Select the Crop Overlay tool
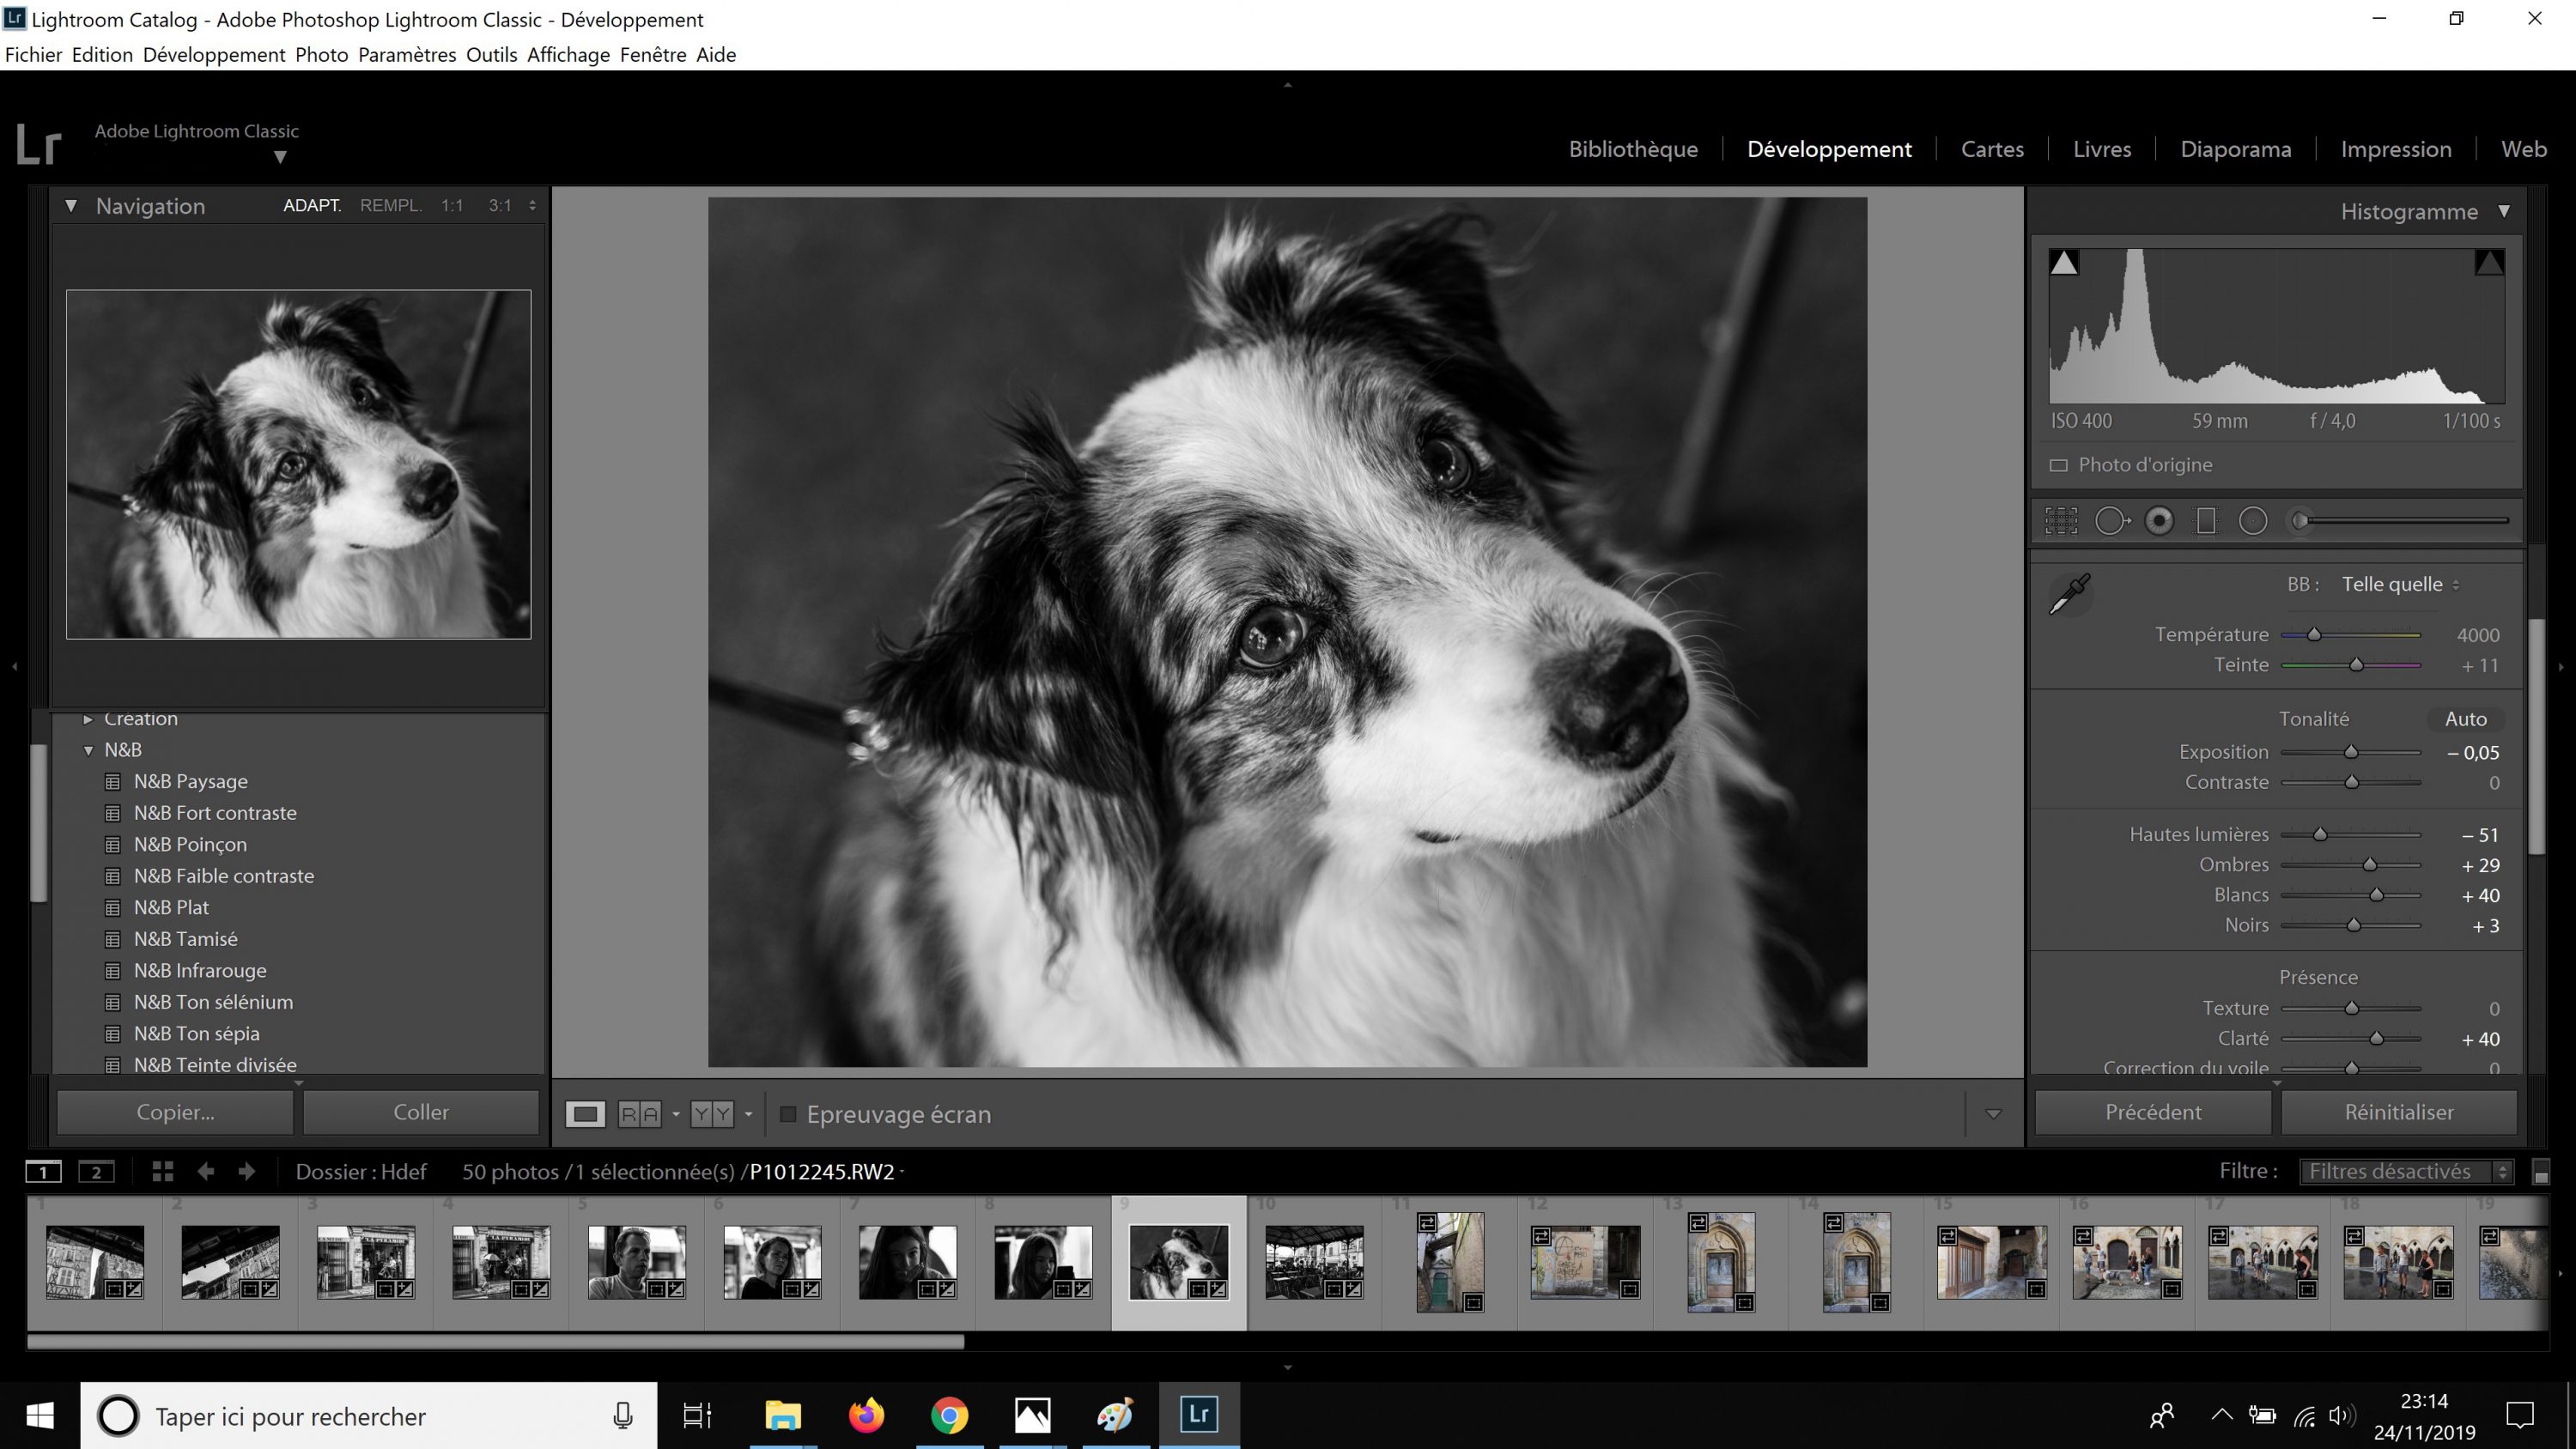2576x1449 pixels. click(x=2061, y=521)
